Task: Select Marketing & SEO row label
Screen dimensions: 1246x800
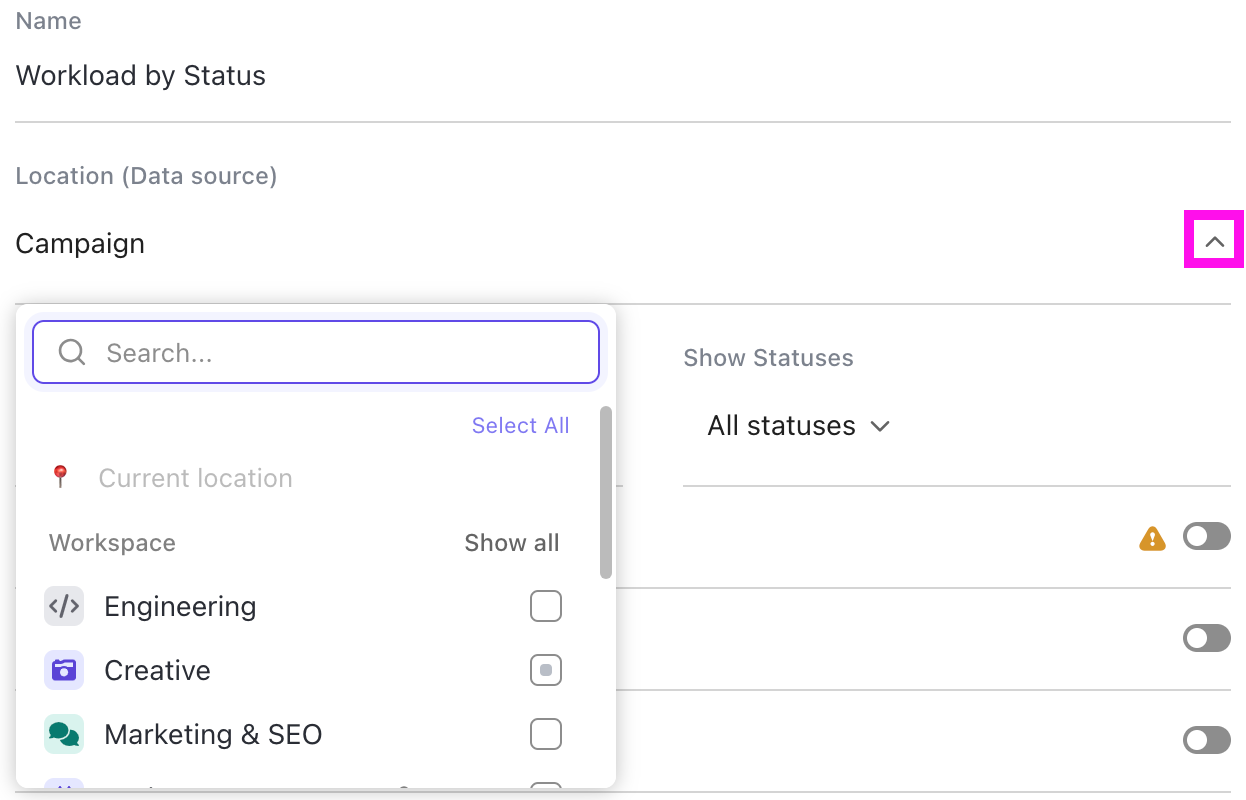Action: tap(213, 734)
